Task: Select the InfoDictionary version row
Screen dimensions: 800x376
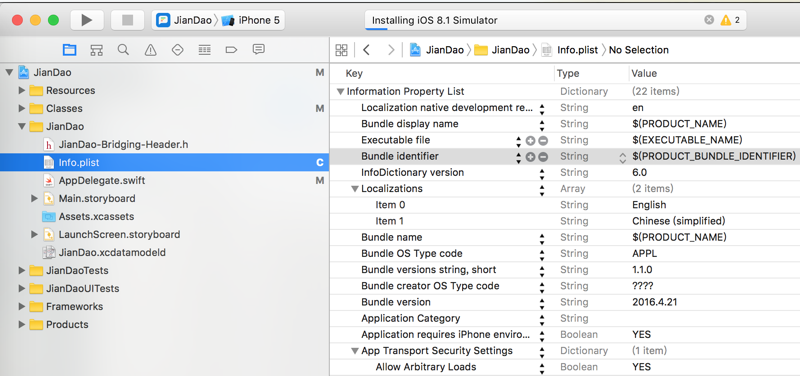Action: (565, 172)
